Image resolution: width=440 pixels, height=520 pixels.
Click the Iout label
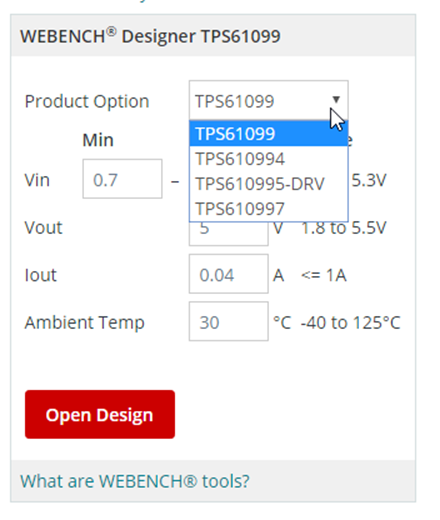[x=40, y=275]
